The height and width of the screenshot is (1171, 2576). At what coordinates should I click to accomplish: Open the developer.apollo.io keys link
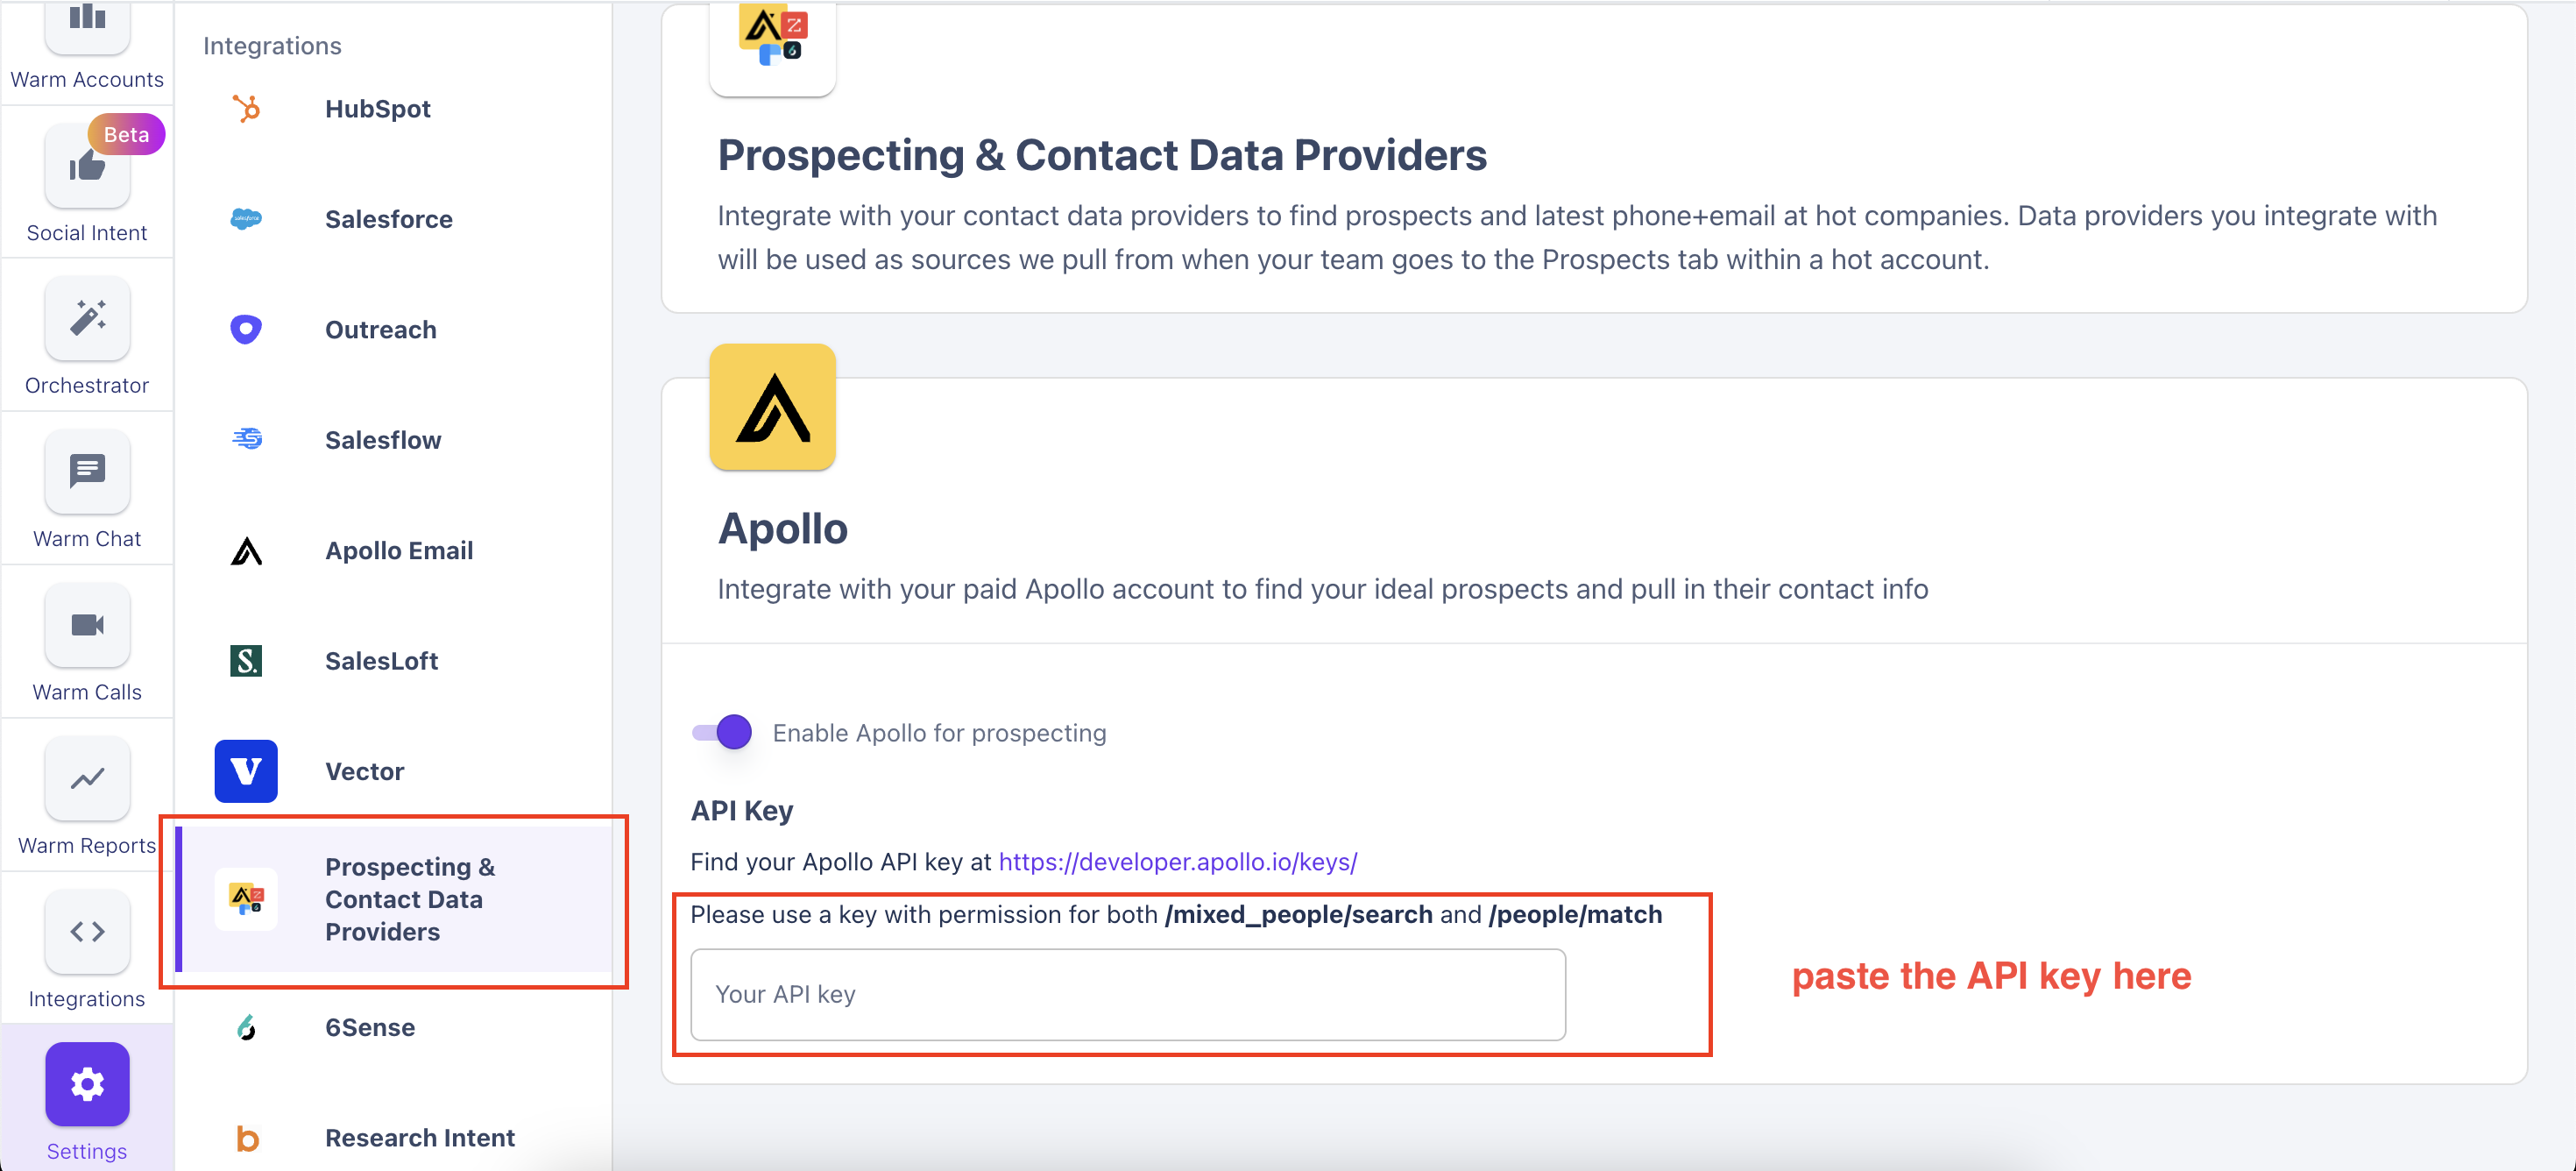coord(1177,861)
